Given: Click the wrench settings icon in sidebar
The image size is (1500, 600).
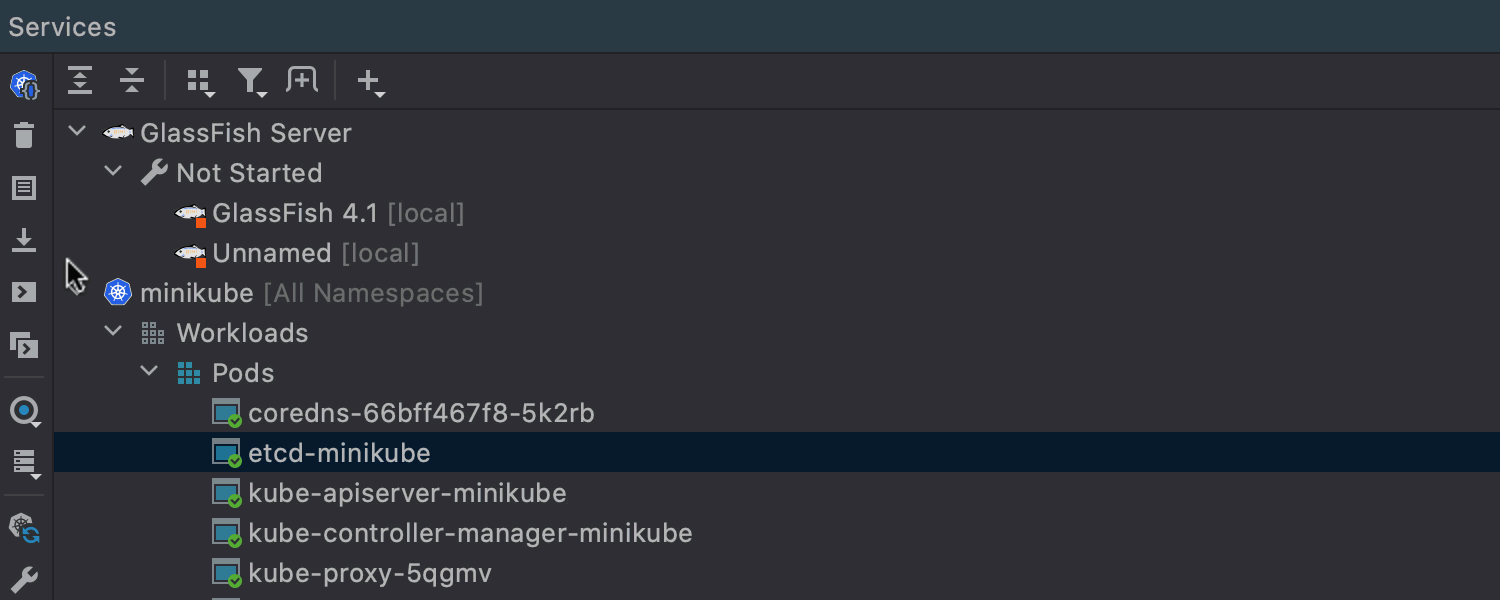Looking at the screenshot, I should [24, 580].
